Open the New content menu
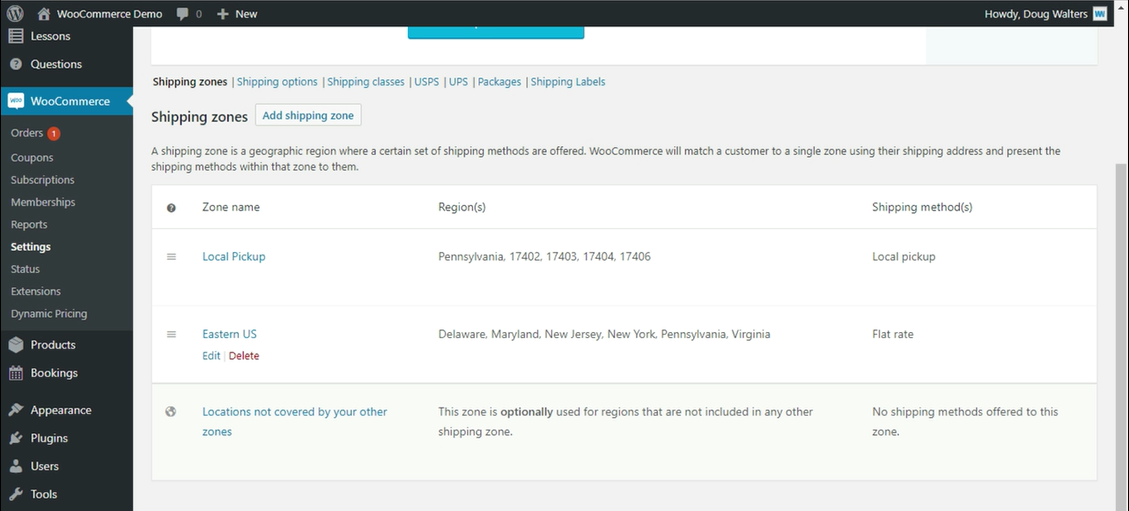 click(x=237, y=14)
